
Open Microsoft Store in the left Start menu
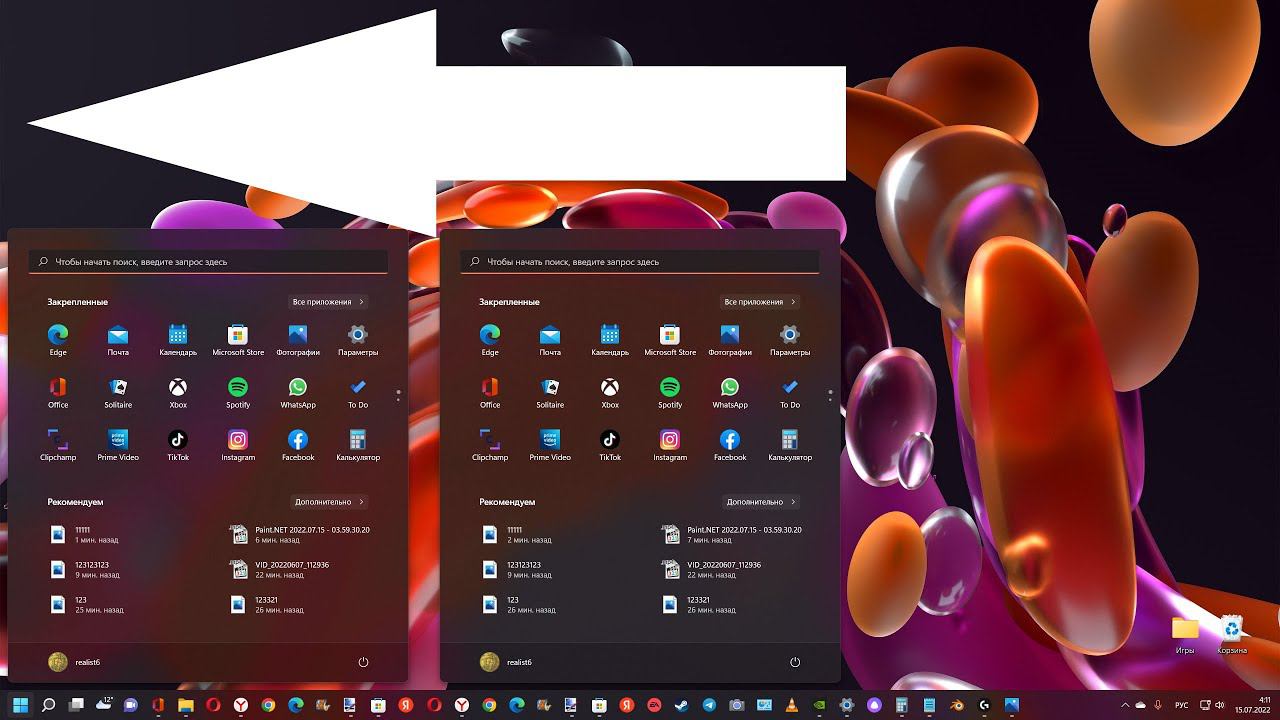238,339
